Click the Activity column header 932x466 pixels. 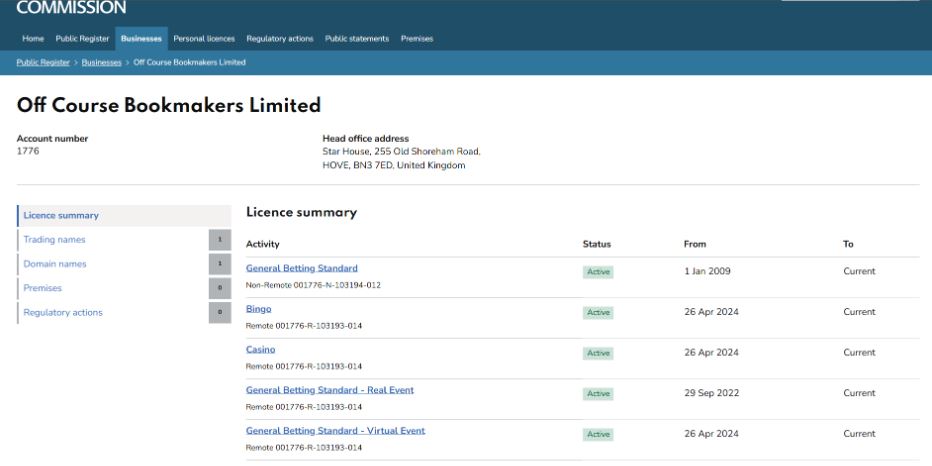click(x=263, y=244)
